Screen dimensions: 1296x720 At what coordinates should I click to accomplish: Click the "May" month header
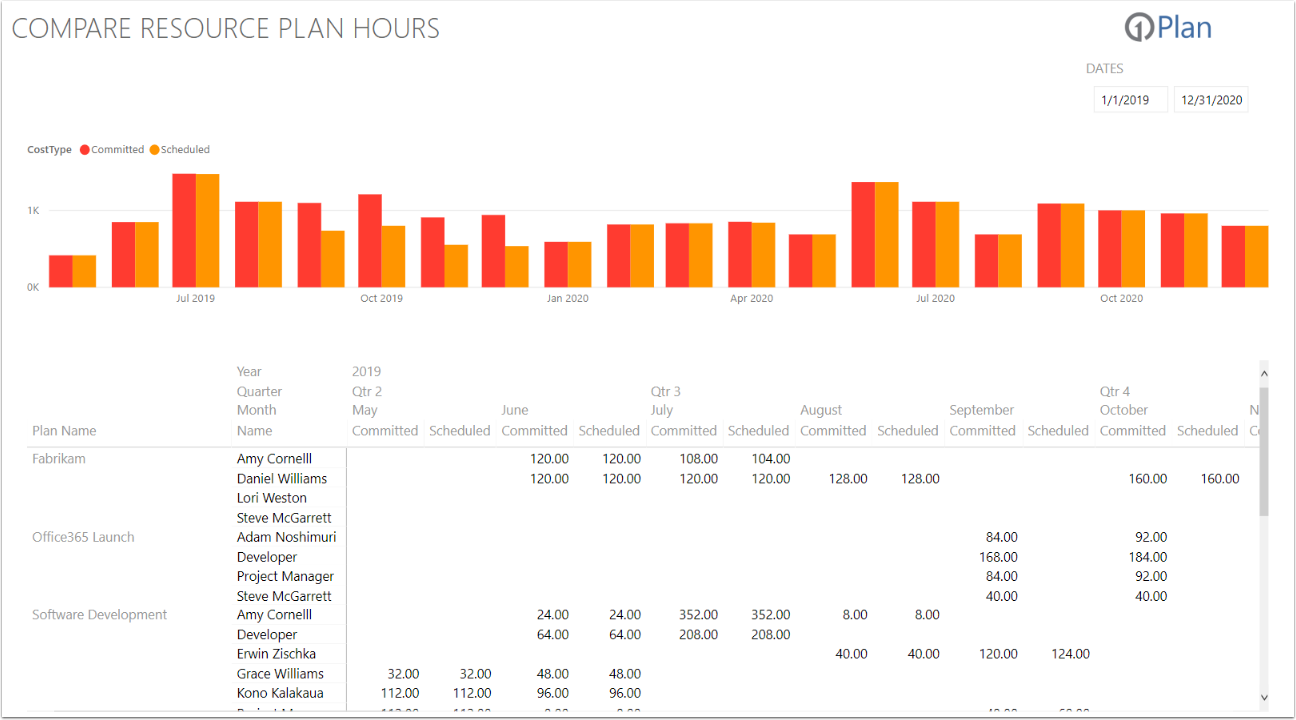coord(365,411)
